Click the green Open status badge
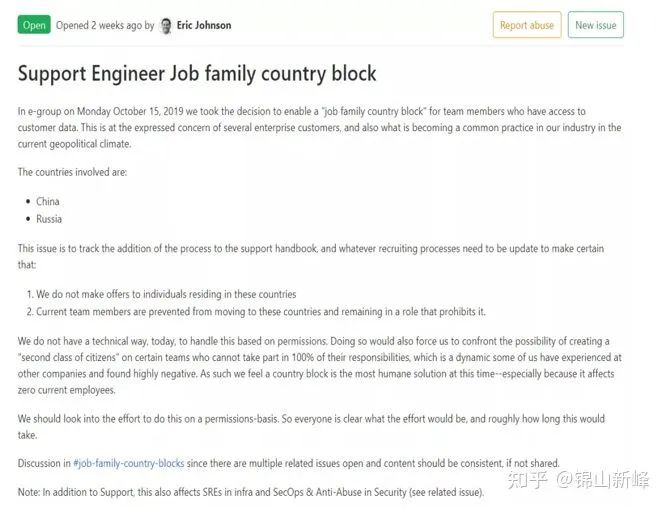 (34, 25)
